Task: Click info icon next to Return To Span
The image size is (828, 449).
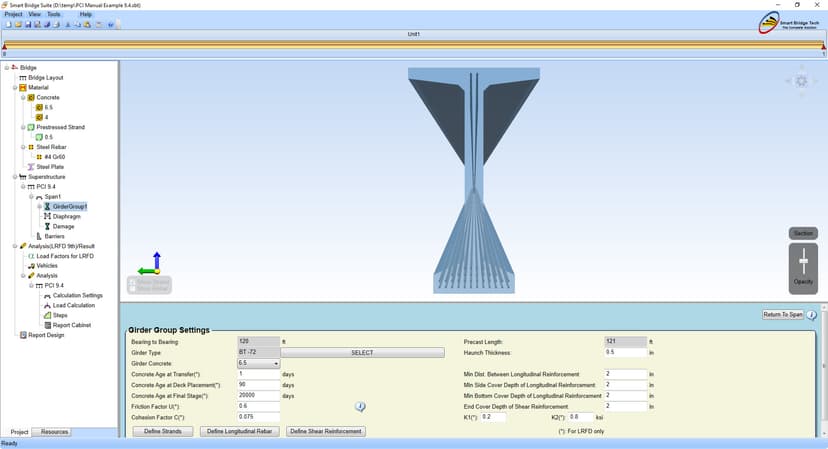Action: pyautogui.click(x=812, y=315)
